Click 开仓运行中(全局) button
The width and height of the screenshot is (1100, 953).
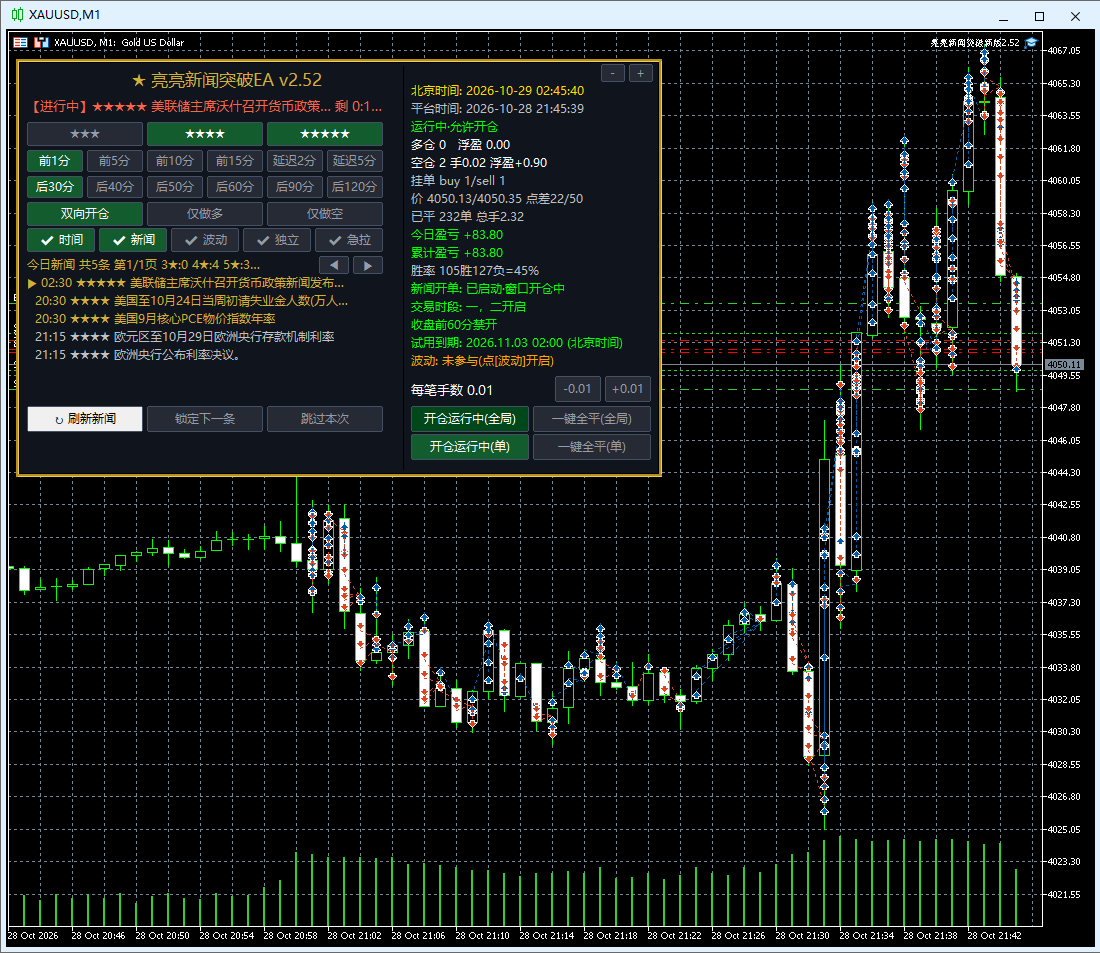pyautogui.click(x=469, y=419)
